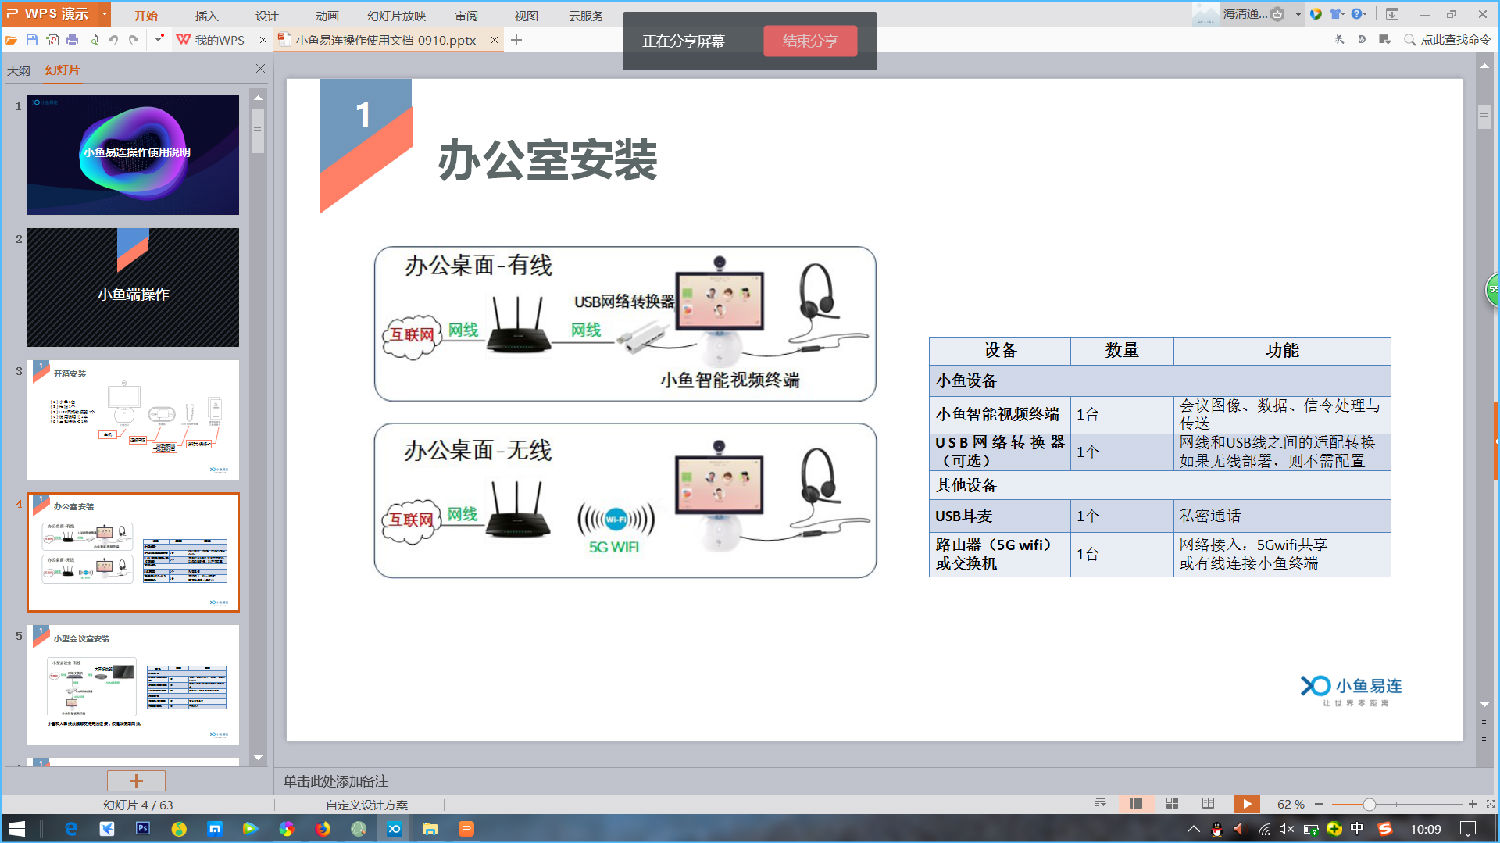1500x843 pixels.
Task: Switch to the 幻灯片 thumbnail pane tab
Action: coord(62,71)
